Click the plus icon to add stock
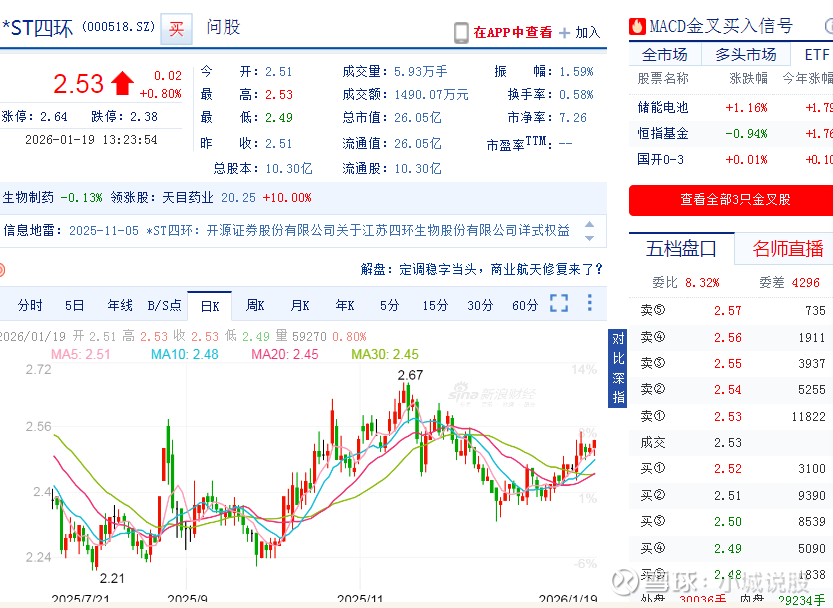The height and width of the screenshot is (608, 833). coord(565,33)
